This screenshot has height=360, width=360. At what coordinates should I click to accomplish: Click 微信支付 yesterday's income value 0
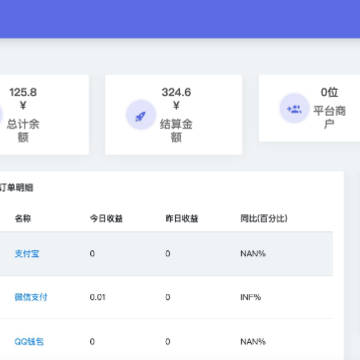[x=168, y=297]
